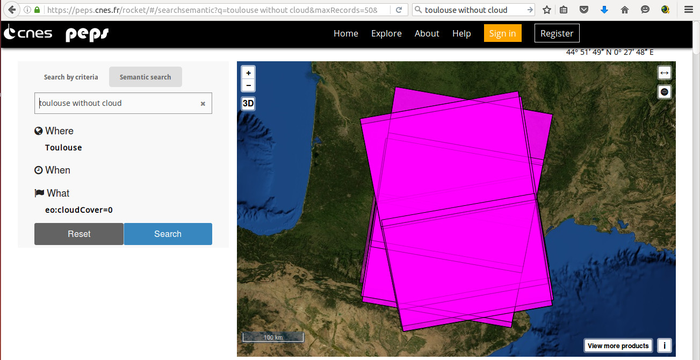Click the globe extension icon in the toolbar
The height and width of the screenshot is (360, 700).
pyautogui.click(x=666, y=10)
